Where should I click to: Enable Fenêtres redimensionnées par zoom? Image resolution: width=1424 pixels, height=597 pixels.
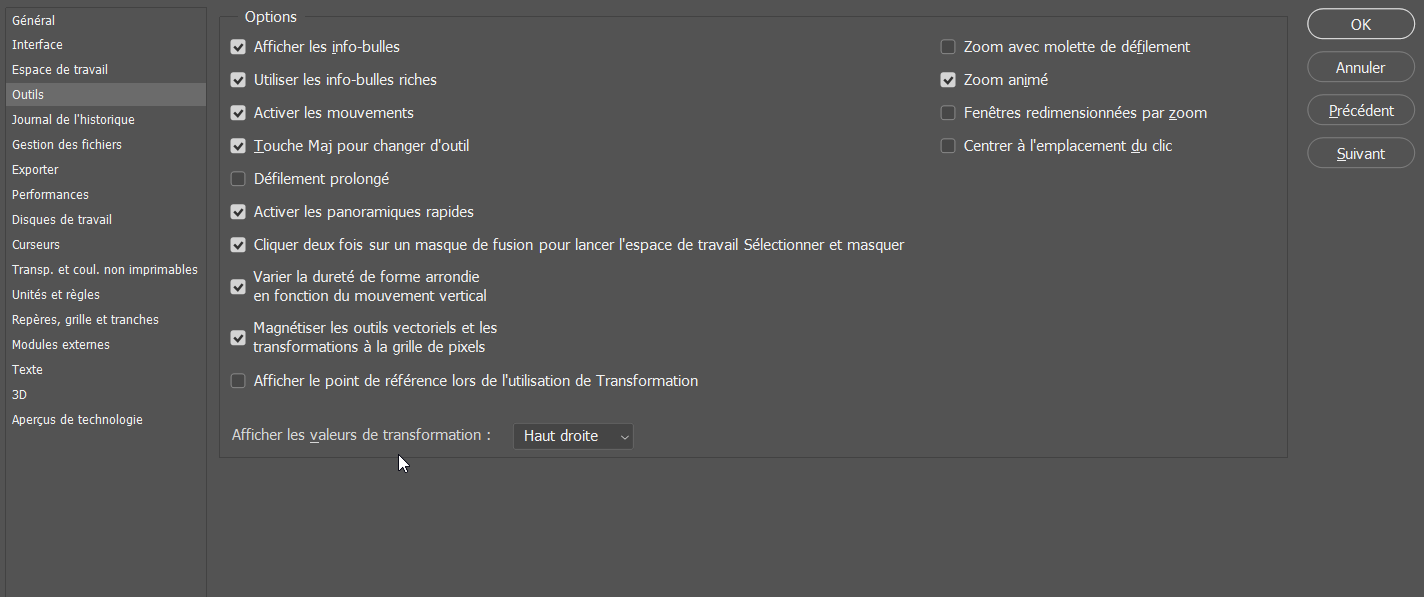point(948,113)
